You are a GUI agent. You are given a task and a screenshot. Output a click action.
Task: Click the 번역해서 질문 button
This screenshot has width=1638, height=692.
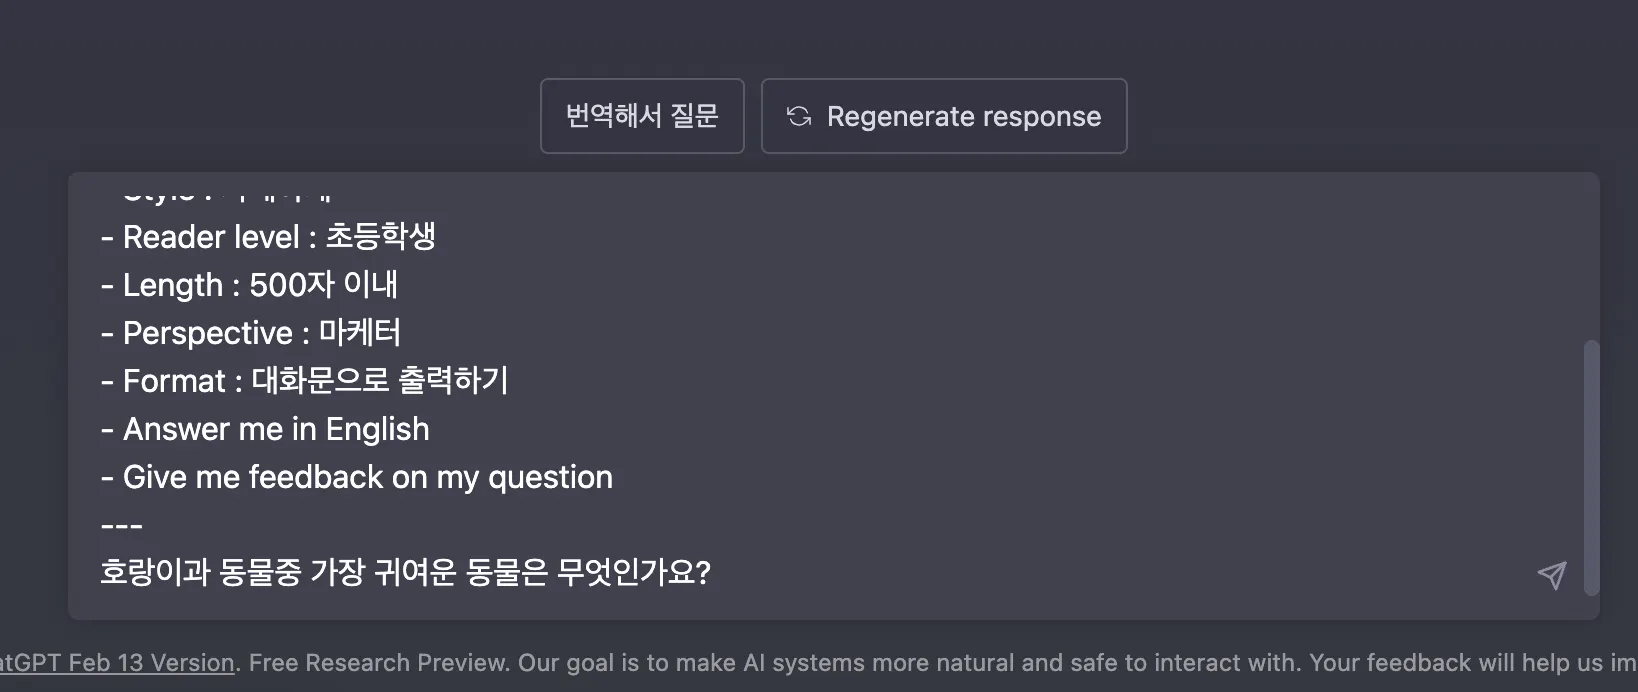pyautogui.click(x=642, y=116)
